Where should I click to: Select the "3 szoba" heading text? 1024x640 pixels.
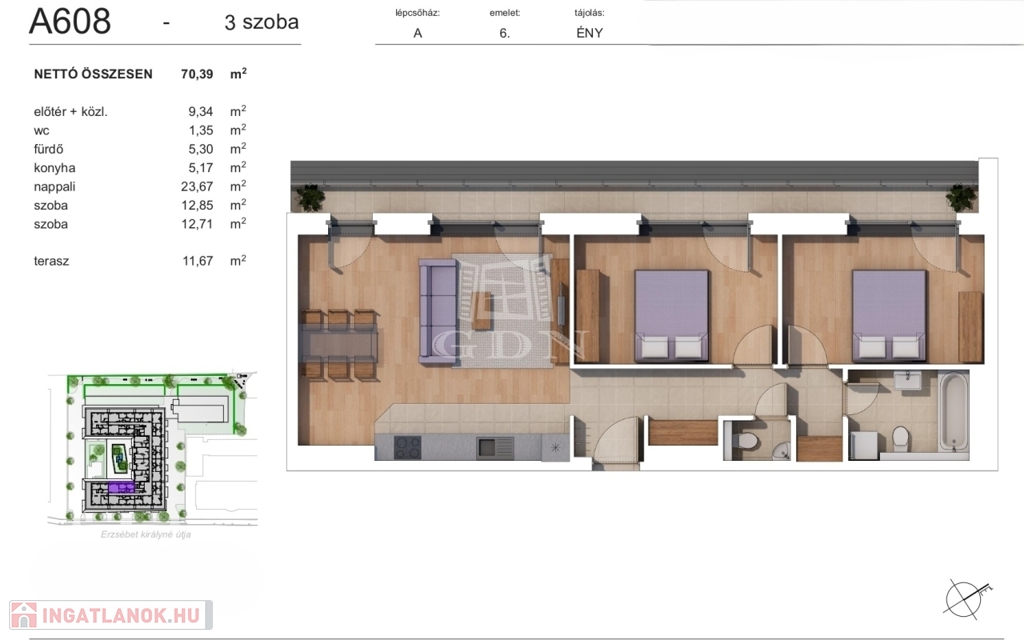click(262, 23)
